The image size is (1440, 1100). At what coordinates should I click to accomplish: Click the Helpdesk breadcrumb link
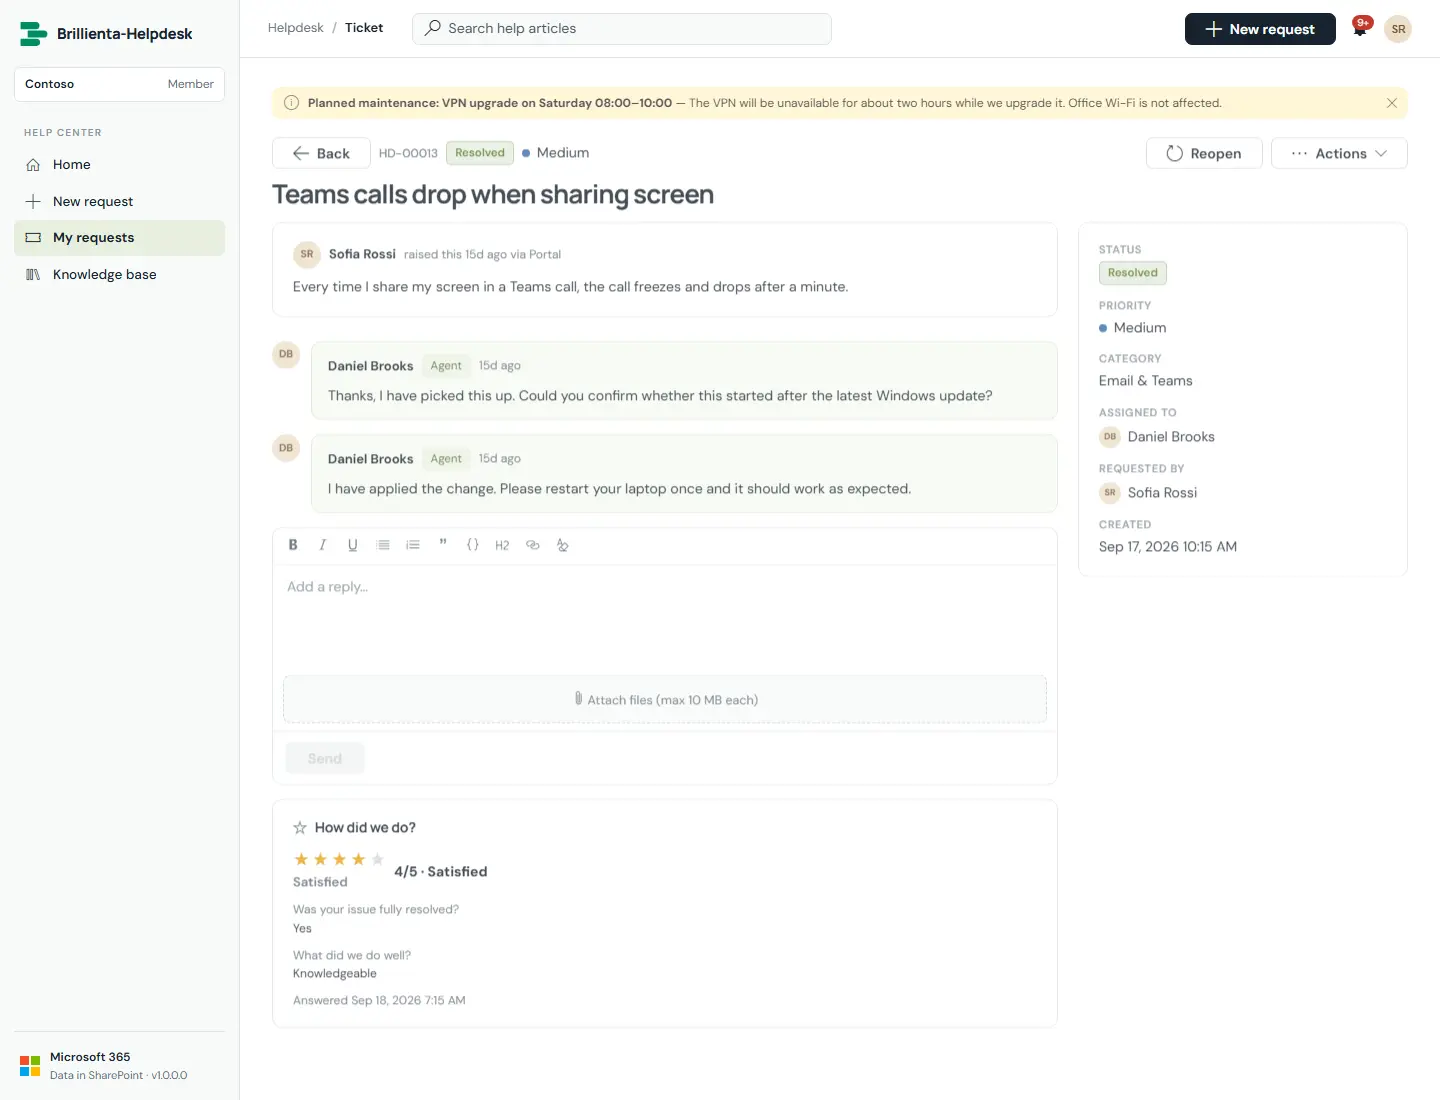pyautogui.click(x=296, y=28)
